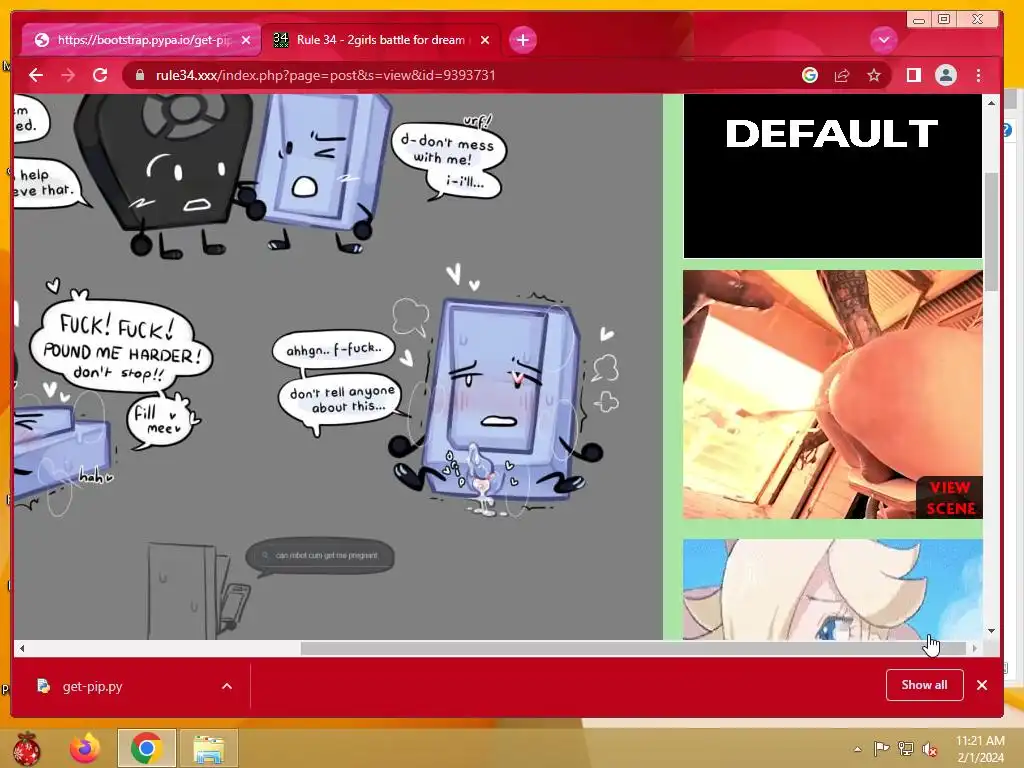Expand the tab search dropdown arrow
The height and width of the screenshot is (768, 1024).
884,40
